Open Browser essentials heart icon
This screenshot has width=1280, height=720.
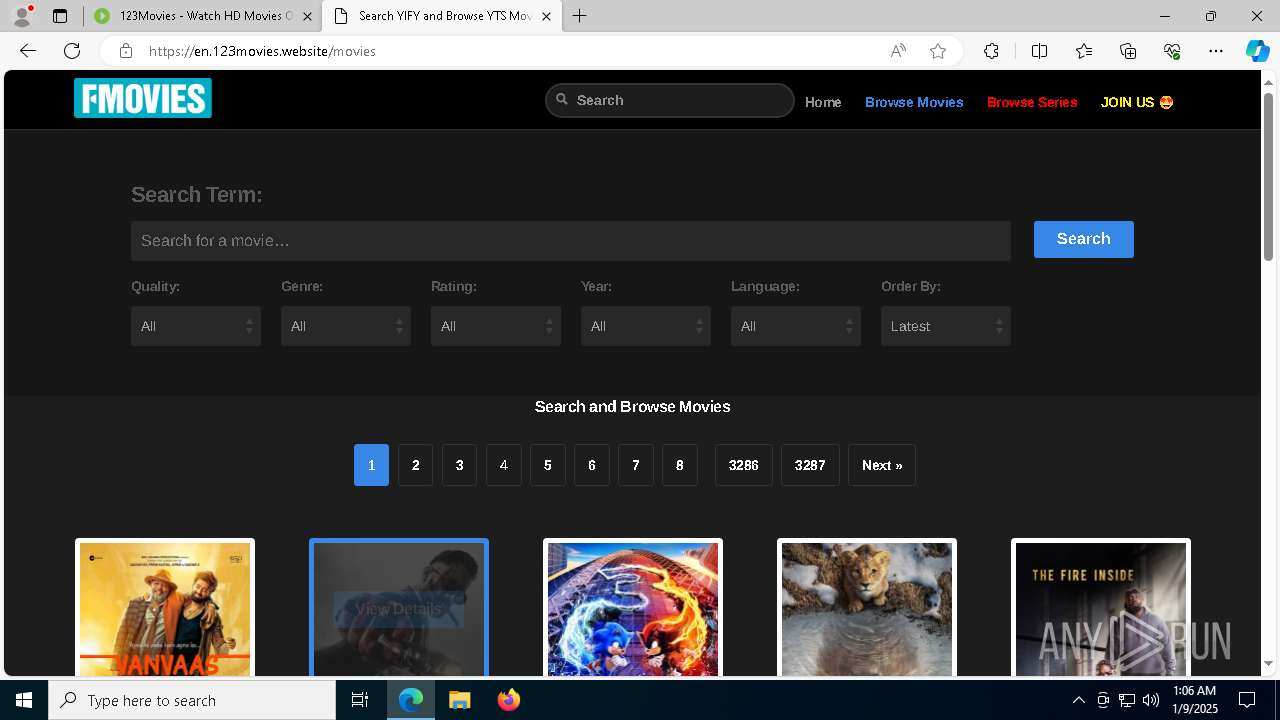tap(1172, 51)
